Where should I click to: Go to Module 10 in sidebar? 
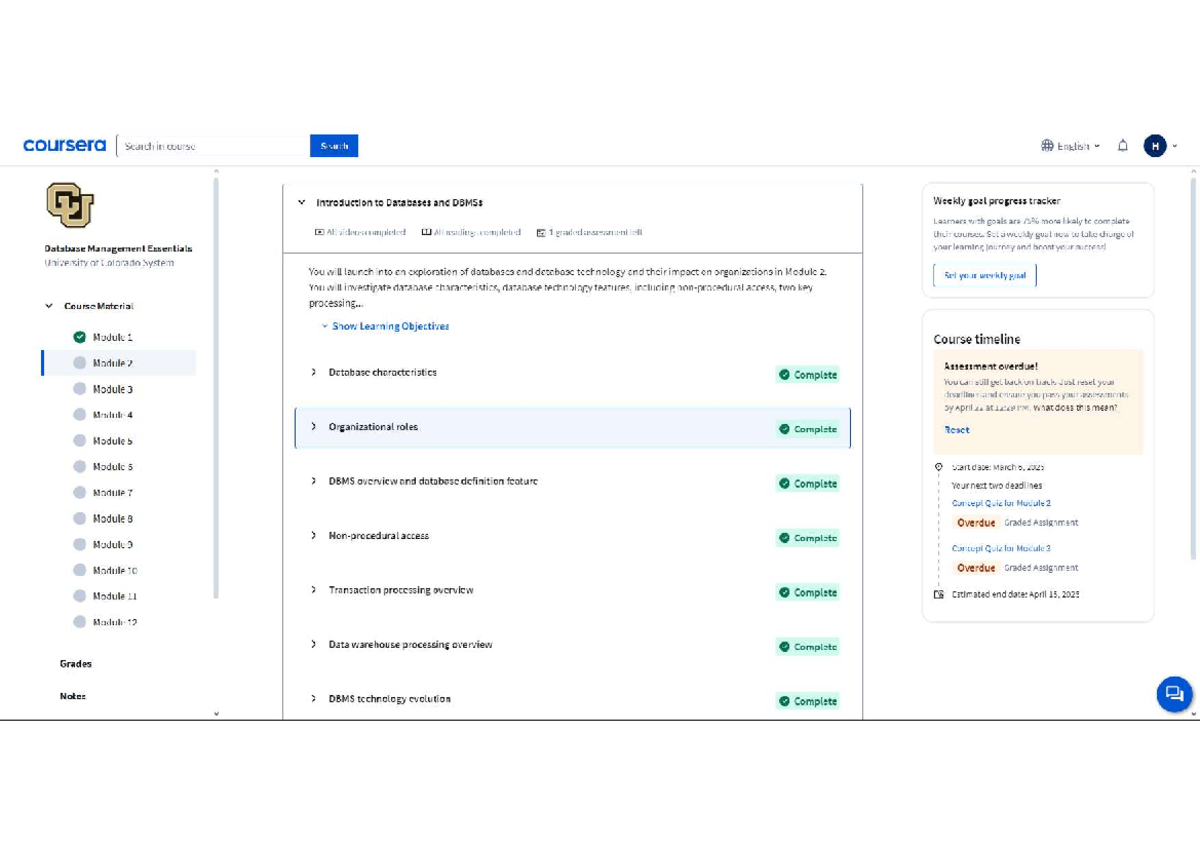point(115,570)
